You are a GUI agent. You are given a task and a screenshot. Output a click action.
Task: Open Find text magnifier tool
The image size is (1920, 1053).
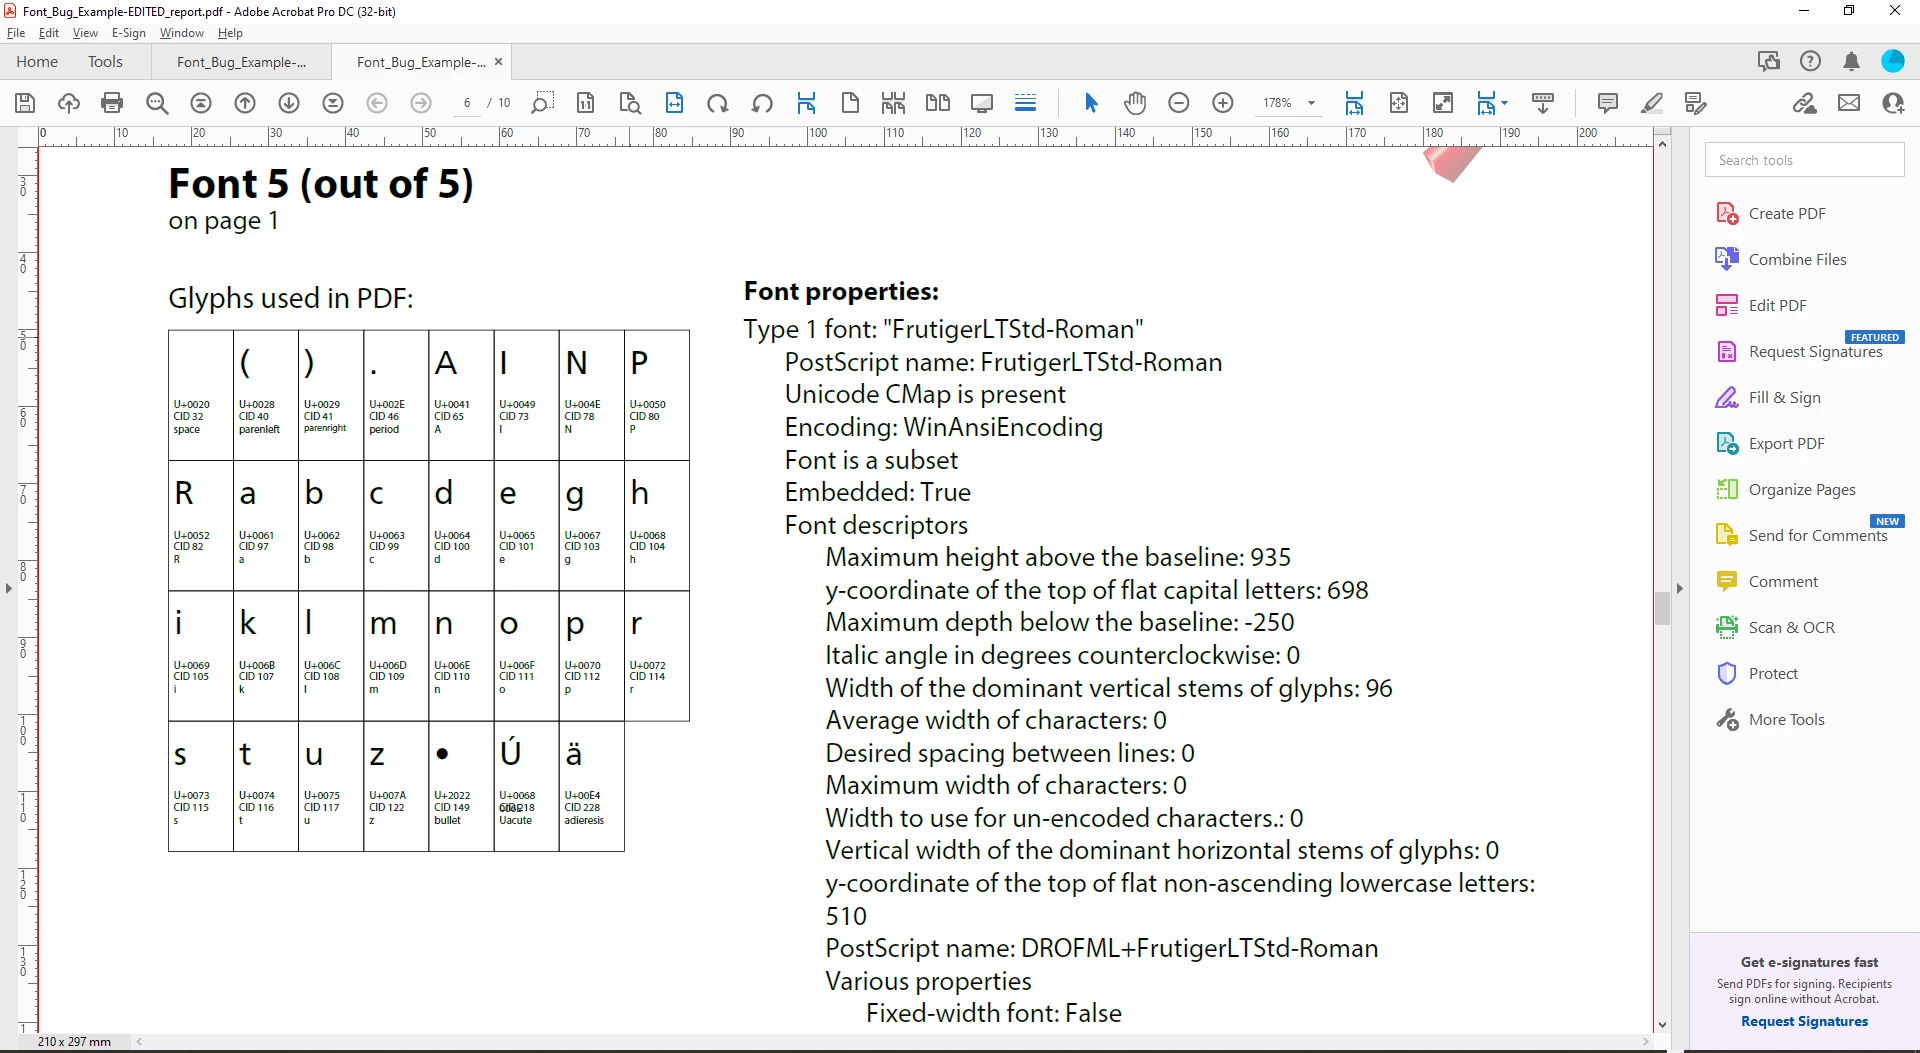[157, 103]
